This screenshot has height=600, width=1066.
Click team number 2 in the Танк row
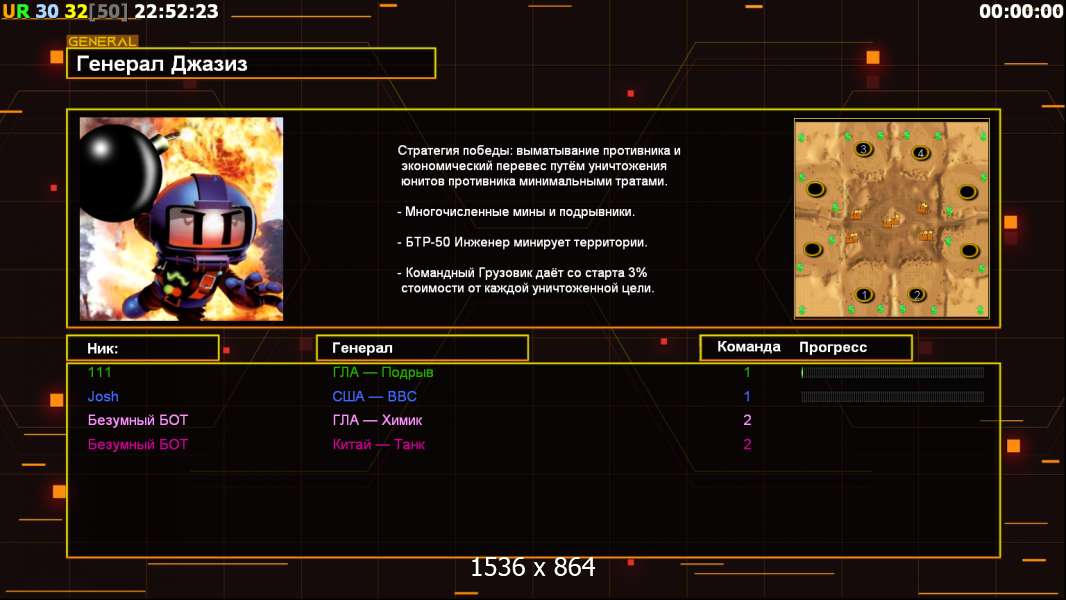747,444
